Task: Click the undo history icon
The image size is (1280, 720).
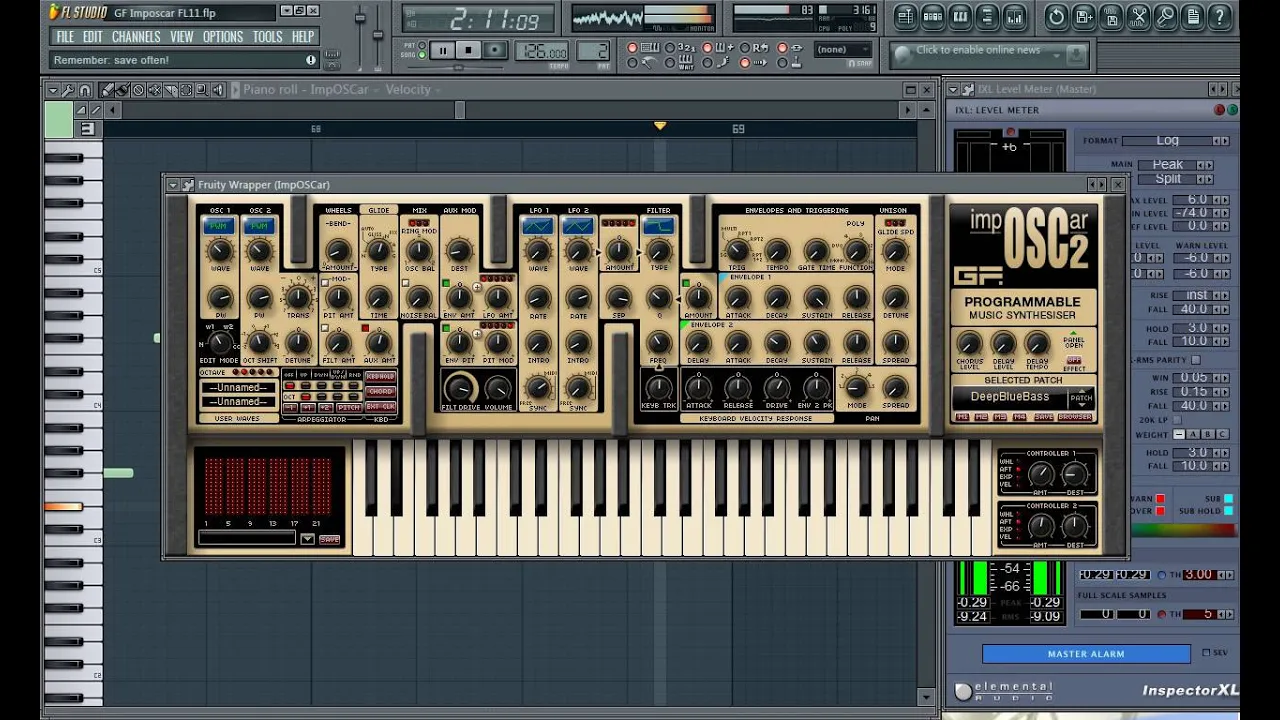Action: 1056,16
